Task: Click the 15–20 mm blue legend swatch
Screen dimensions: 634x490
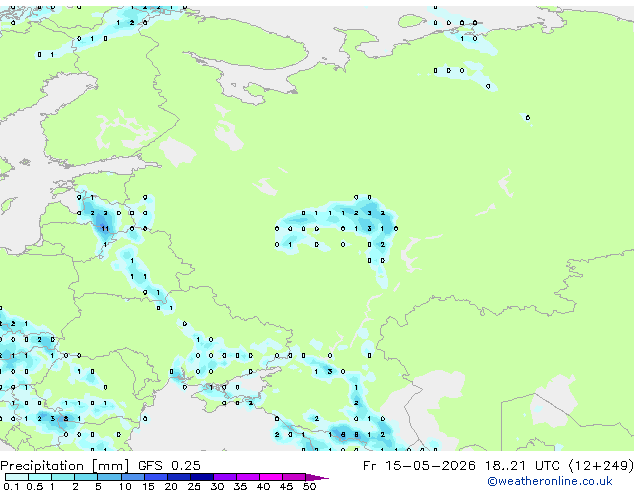Action: coord(156,477)
